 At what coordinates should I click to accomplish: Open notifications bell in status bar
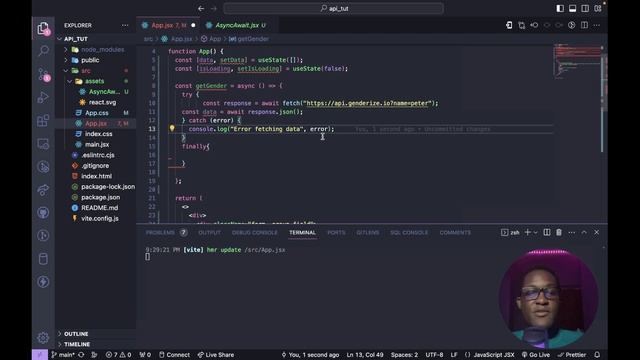[597, 355]
